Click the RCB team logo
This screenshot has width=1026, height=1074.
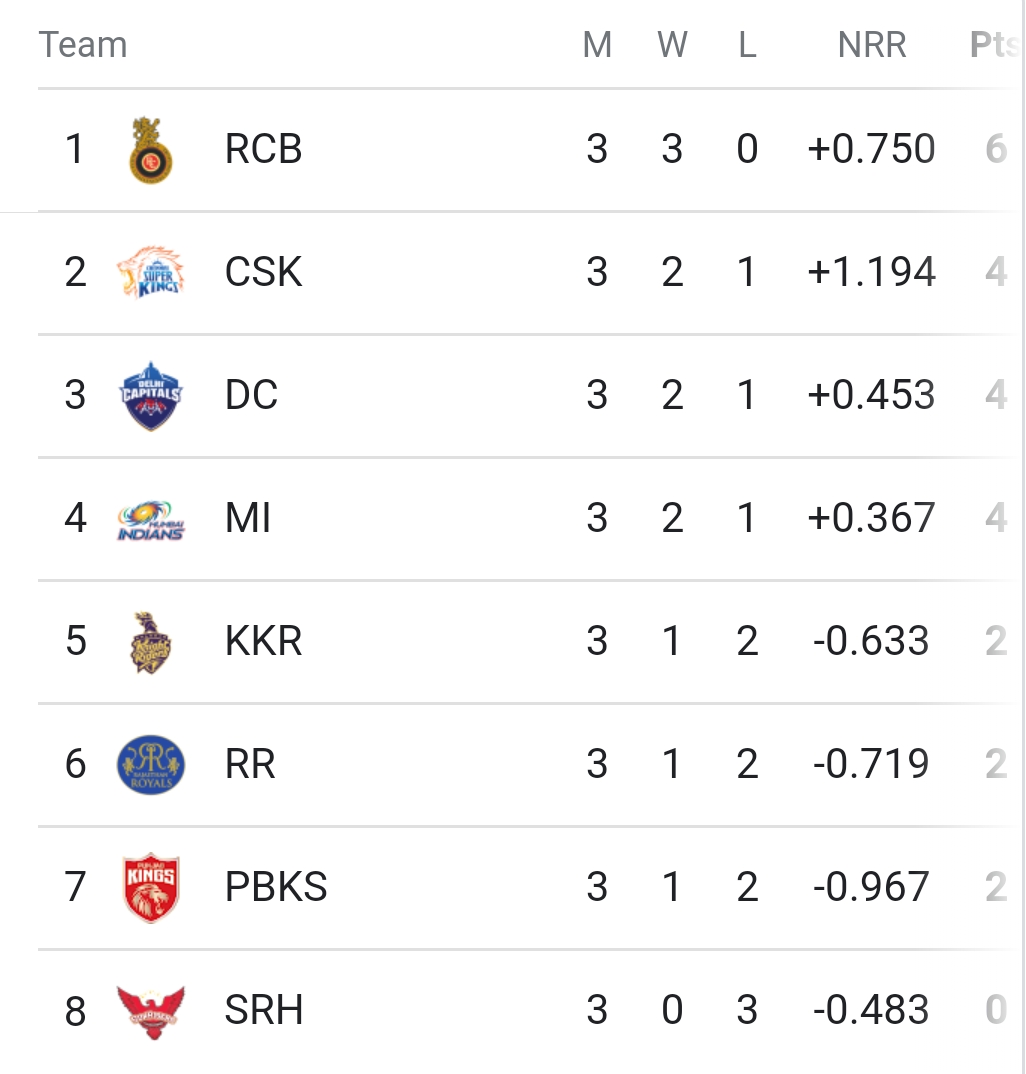151,150
